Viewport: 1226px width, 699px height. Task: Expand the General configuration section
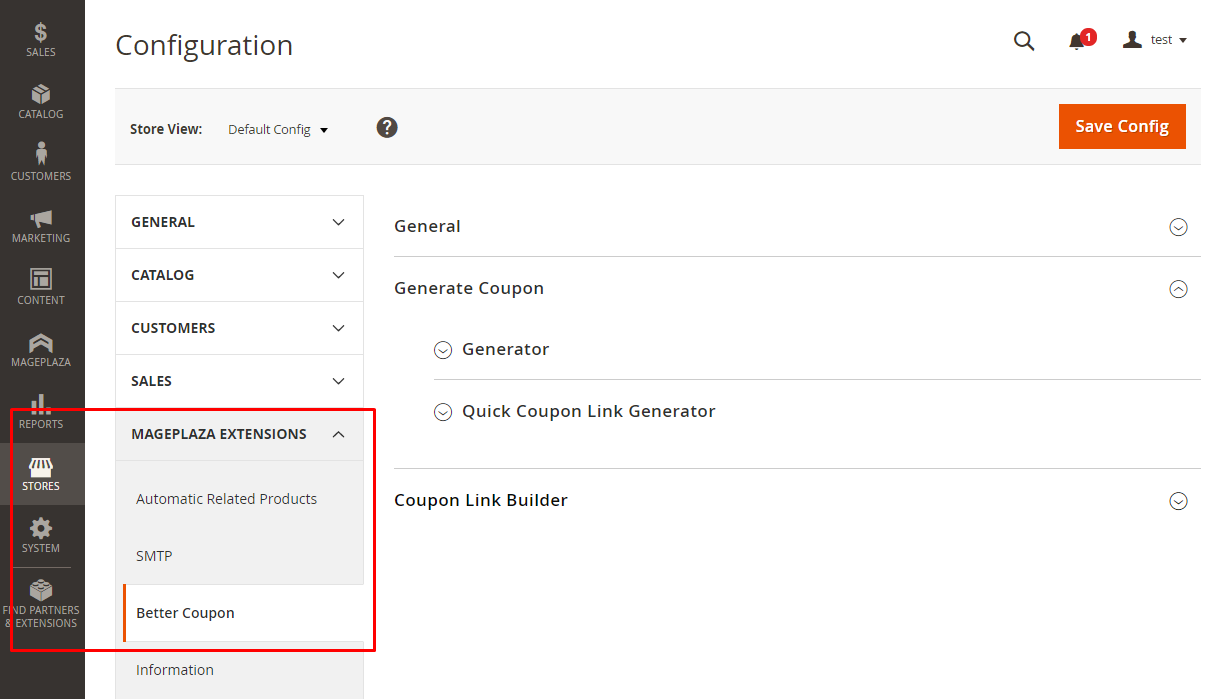click(x=1178, y=227)
